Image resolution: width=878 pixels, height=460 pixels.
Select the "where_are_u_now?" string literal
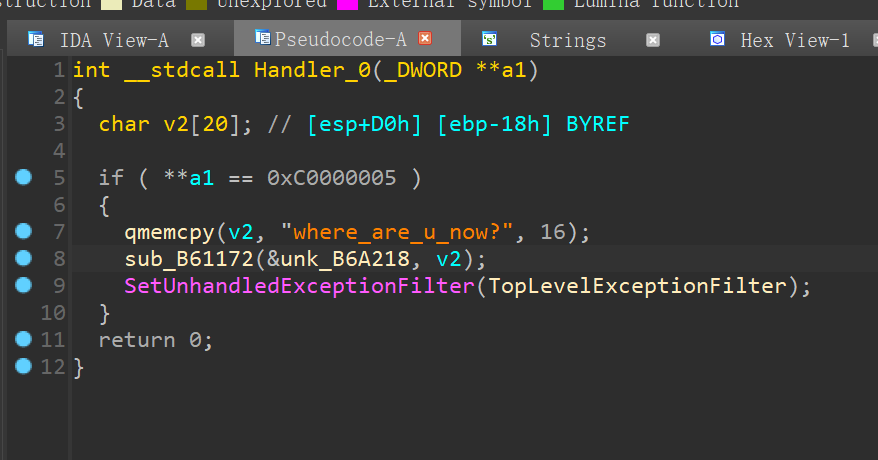(x=397, y=232)
